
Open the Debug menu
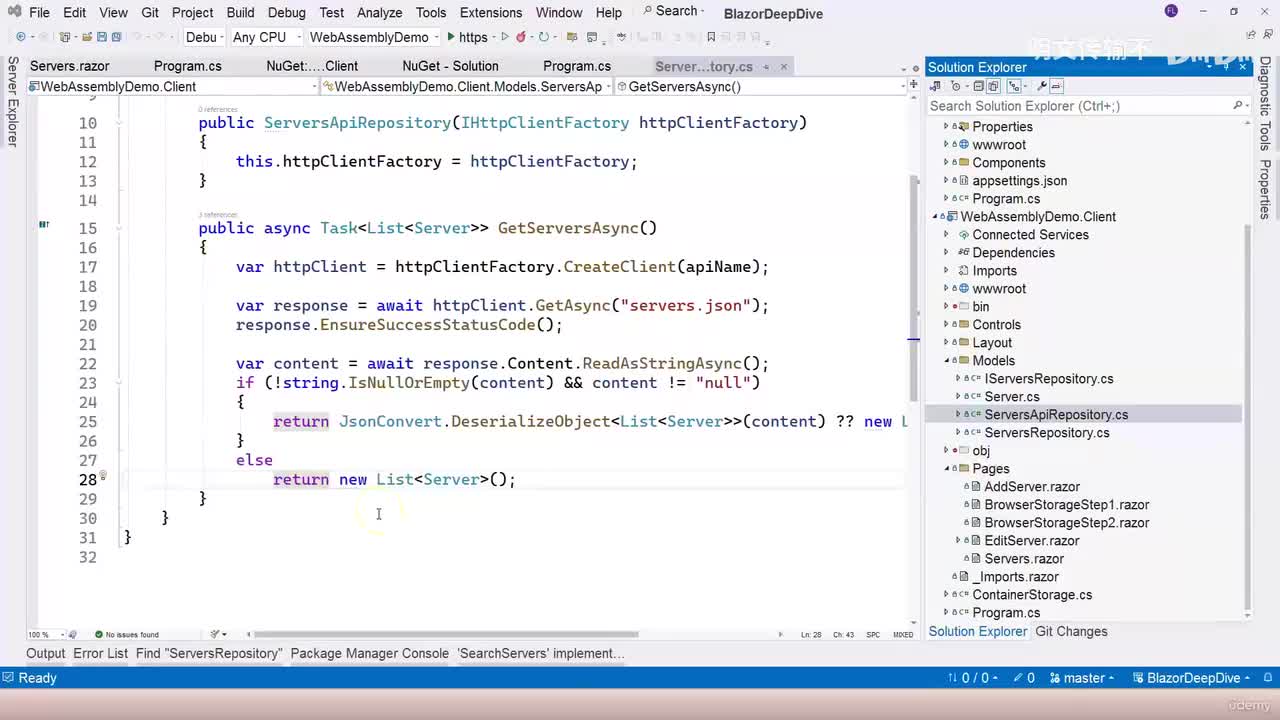click(x=287, y=12)
